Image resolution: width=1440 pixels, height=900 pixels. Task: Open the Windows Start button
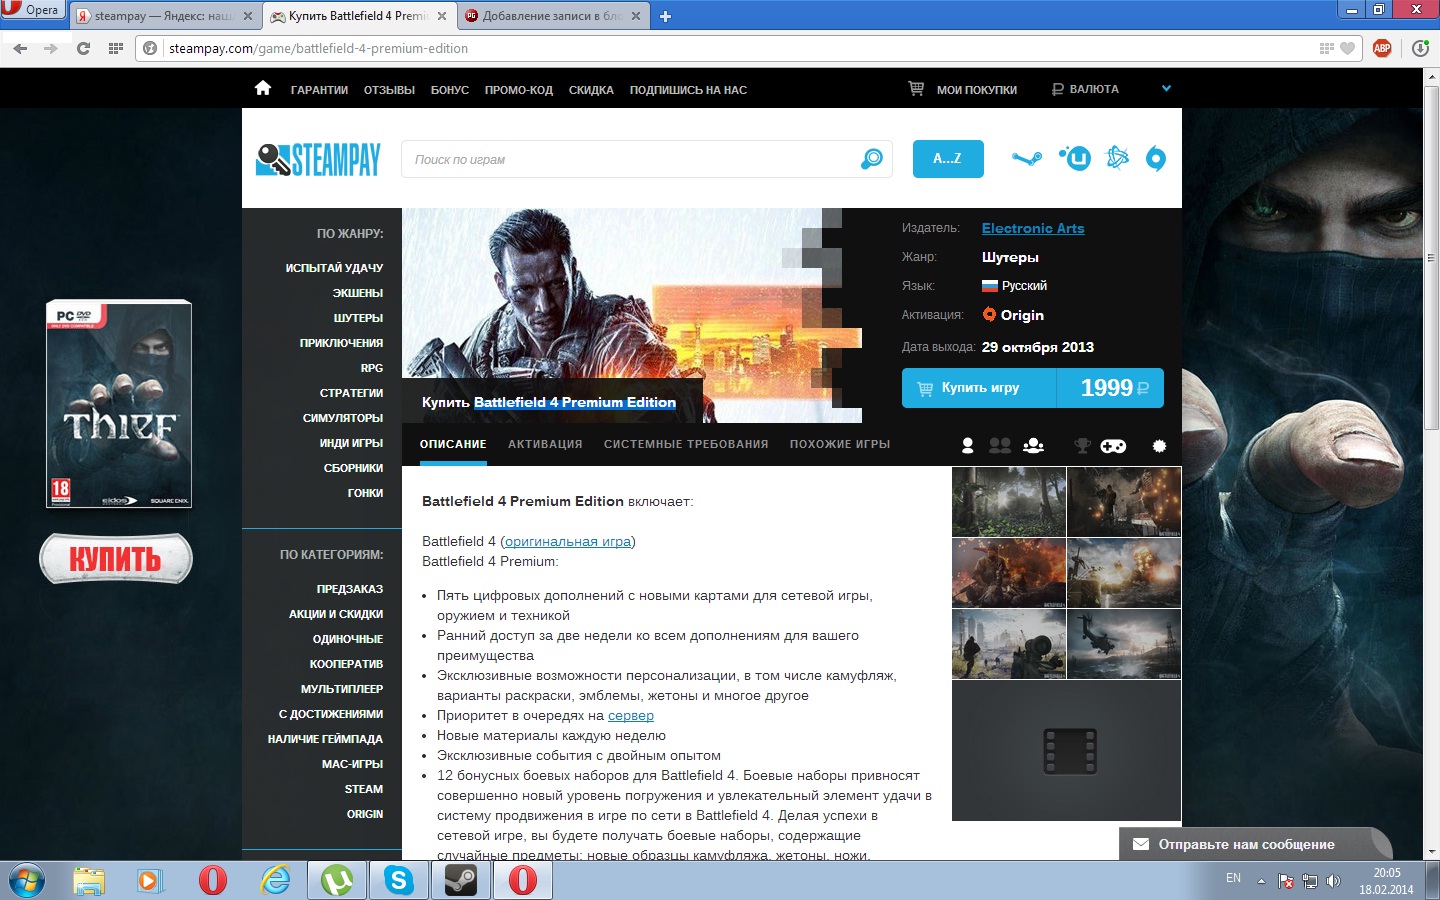[27, 881]
